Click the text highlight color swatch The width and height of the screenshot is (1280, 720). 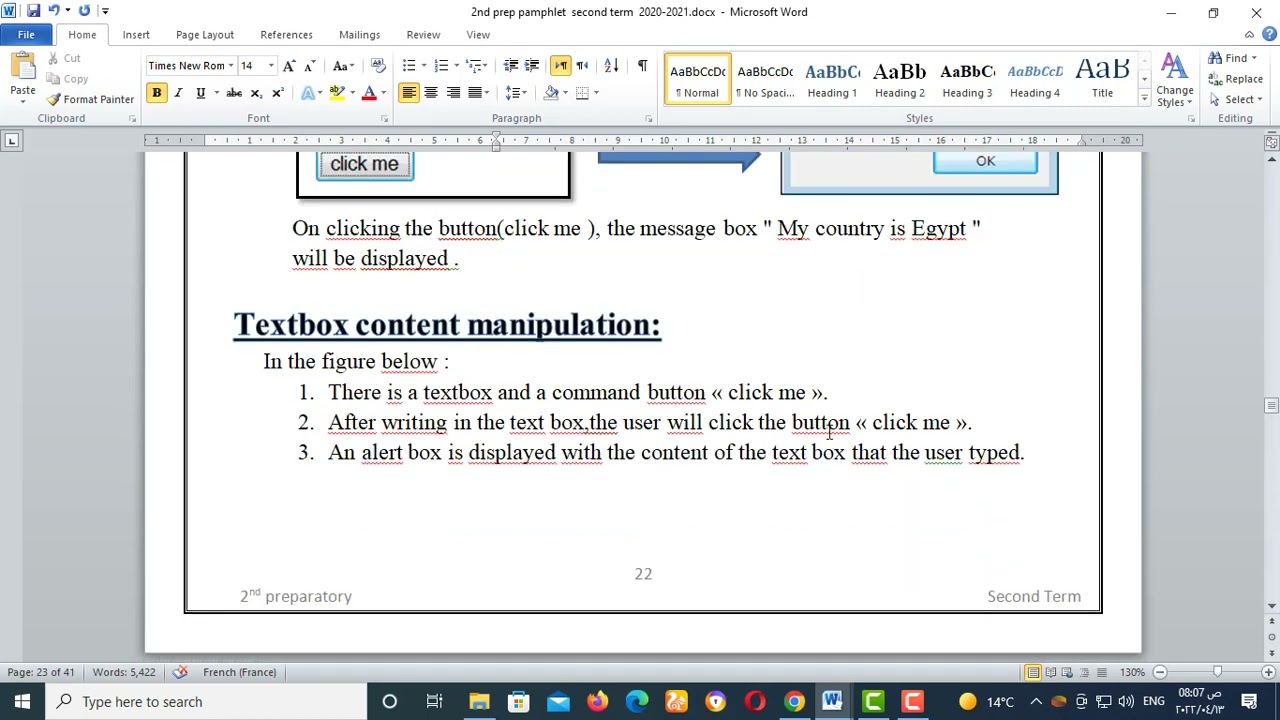[337, 93]
